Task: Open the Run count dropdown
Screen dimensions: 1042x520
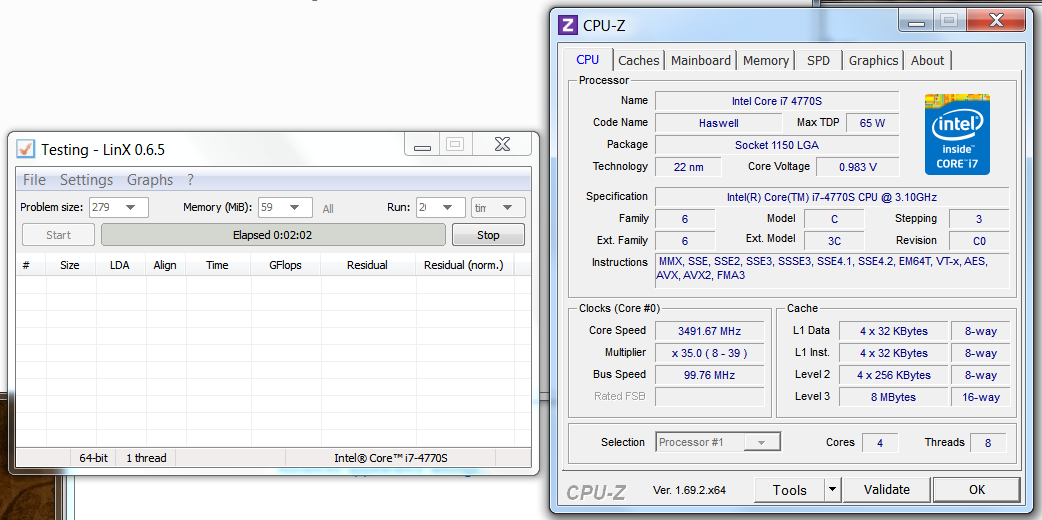Action: coord(441,207)
